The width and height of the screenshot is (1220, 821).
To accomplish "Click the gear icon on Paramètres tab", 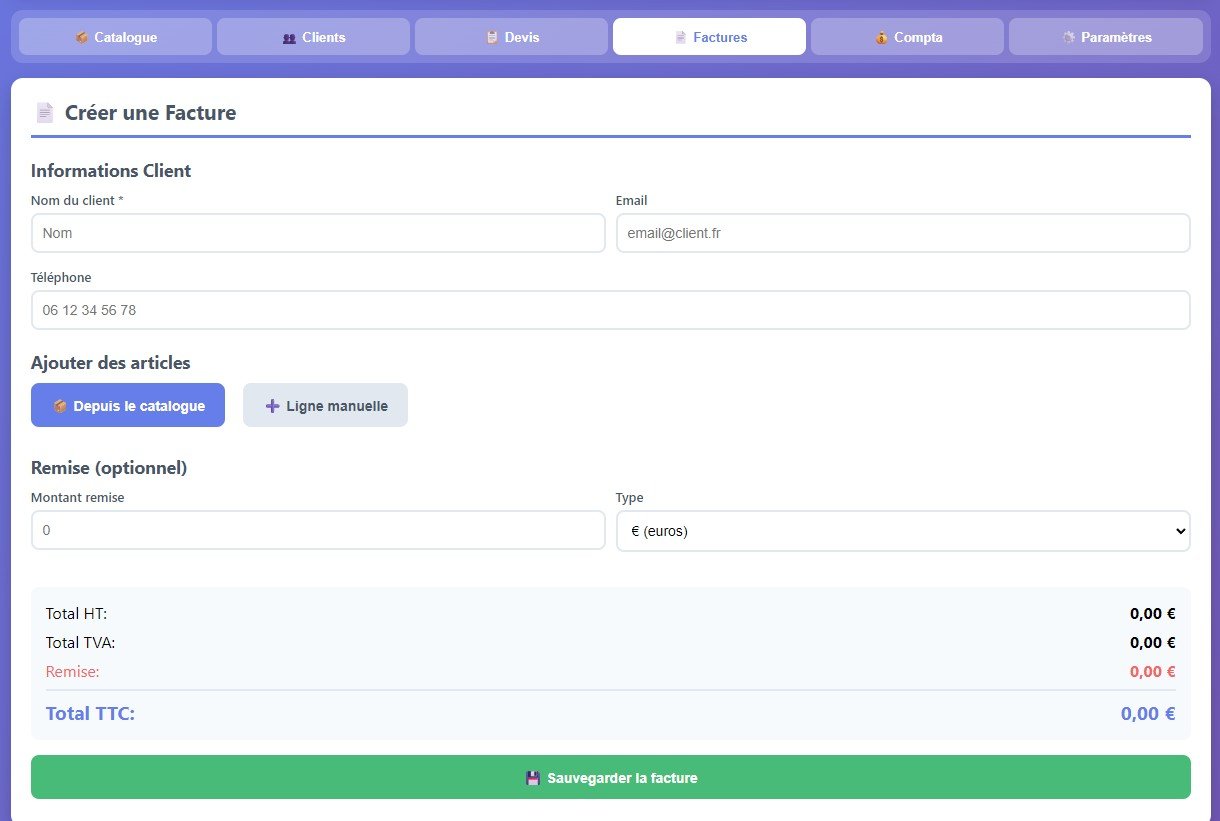I will click(x=1069, y=38).
